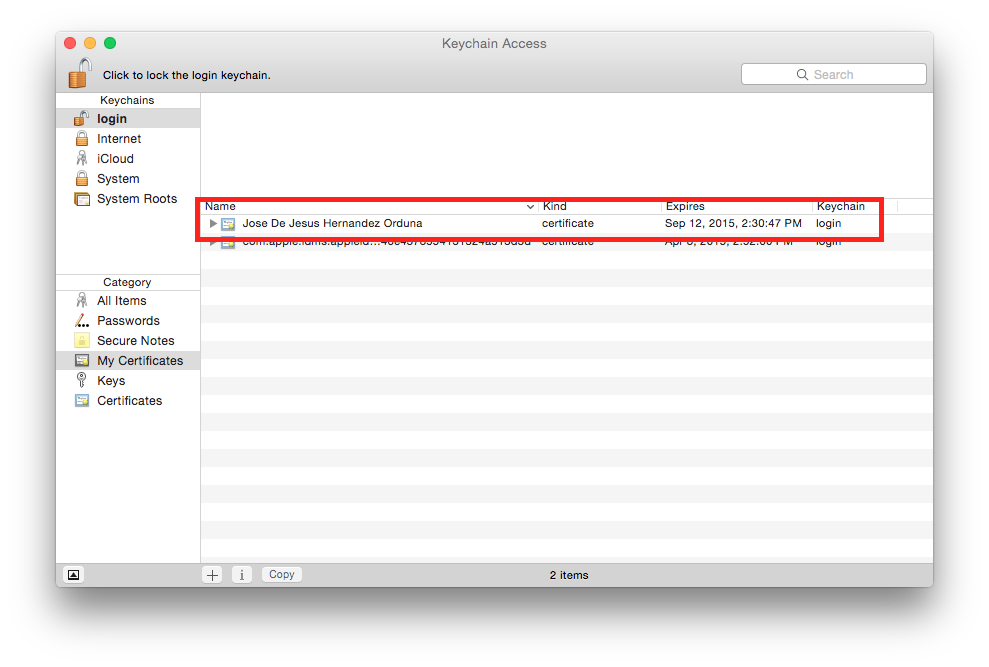989x667 pixels.
Task: Close the Keychain Access window
Action: [x=70, y=43]
